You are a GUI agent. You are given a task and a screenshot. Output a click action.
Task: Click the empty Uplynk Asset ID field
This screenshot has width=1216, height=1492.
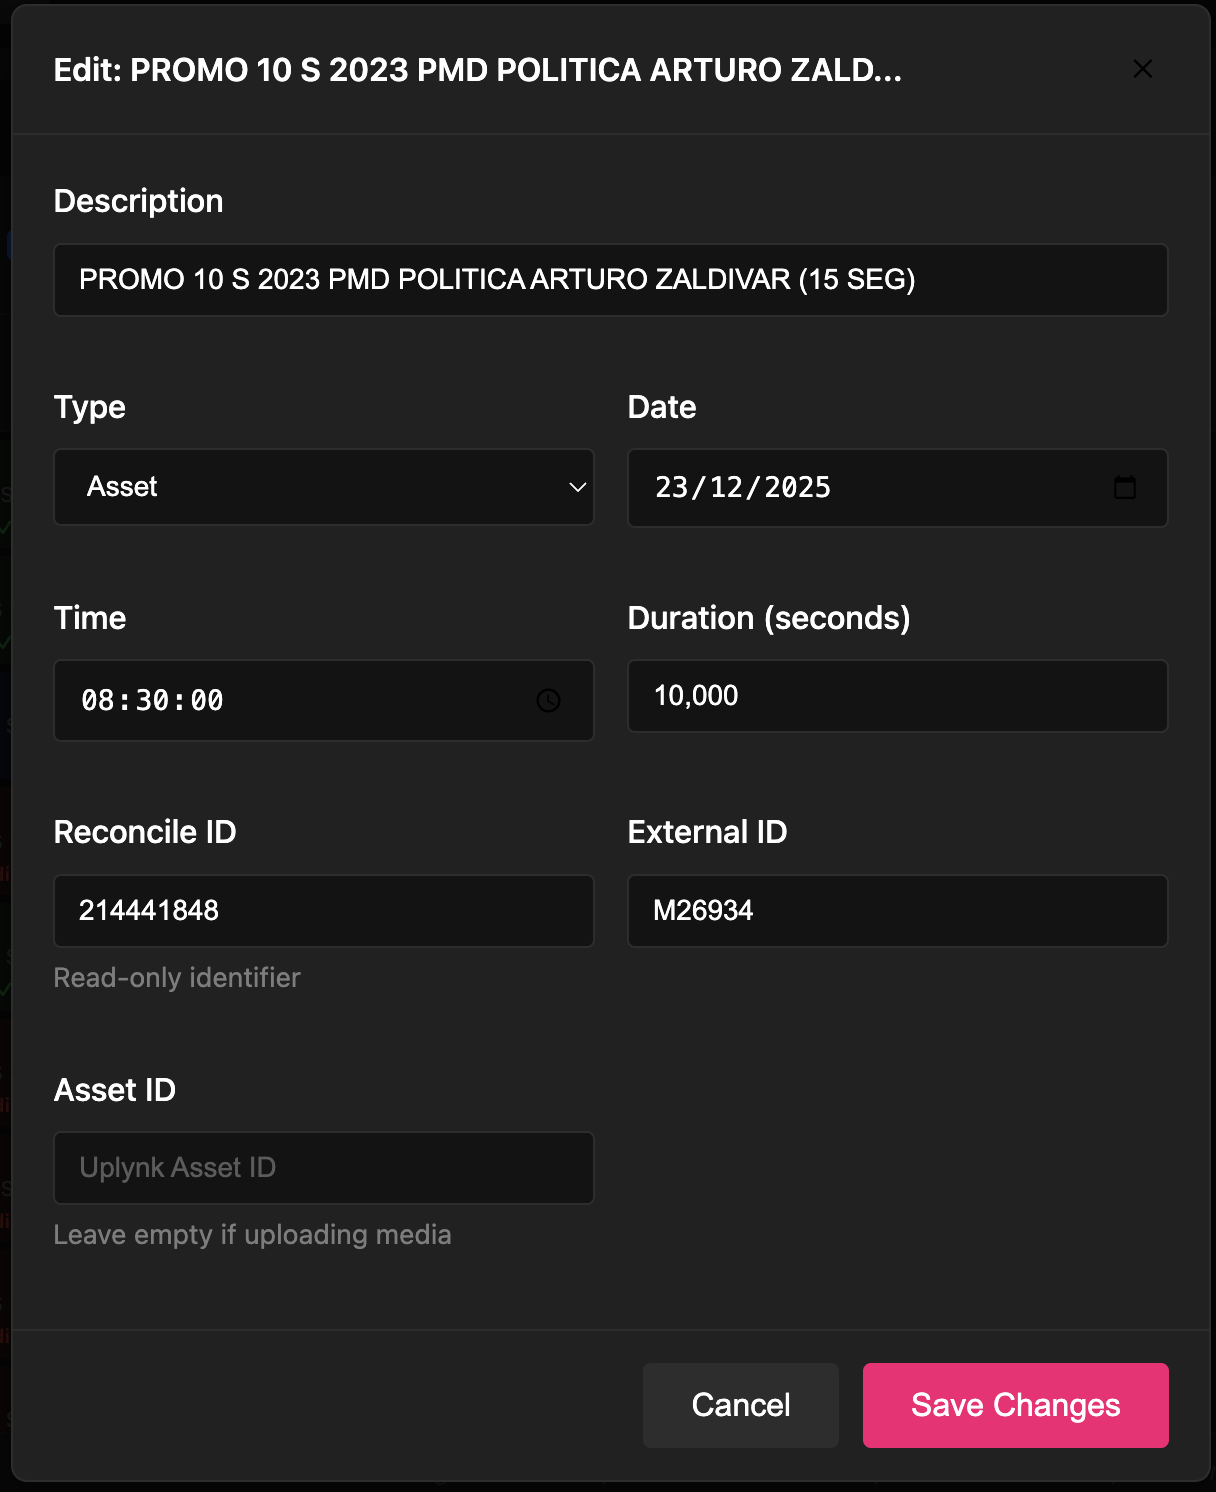coord(323,1168)
